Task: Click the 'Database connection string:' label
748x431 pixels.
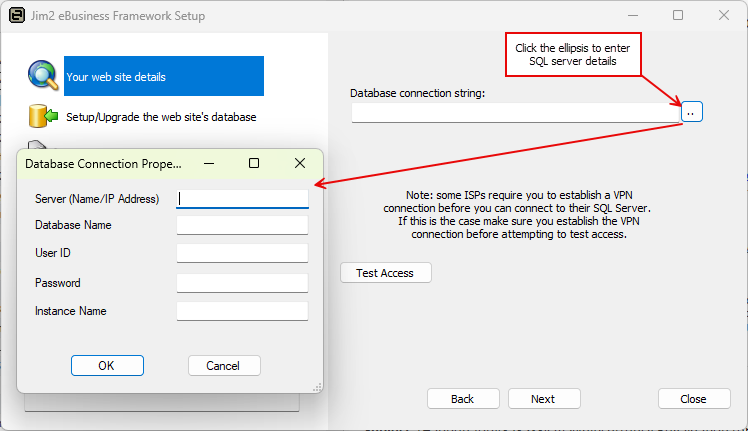Action: [417, 93]
